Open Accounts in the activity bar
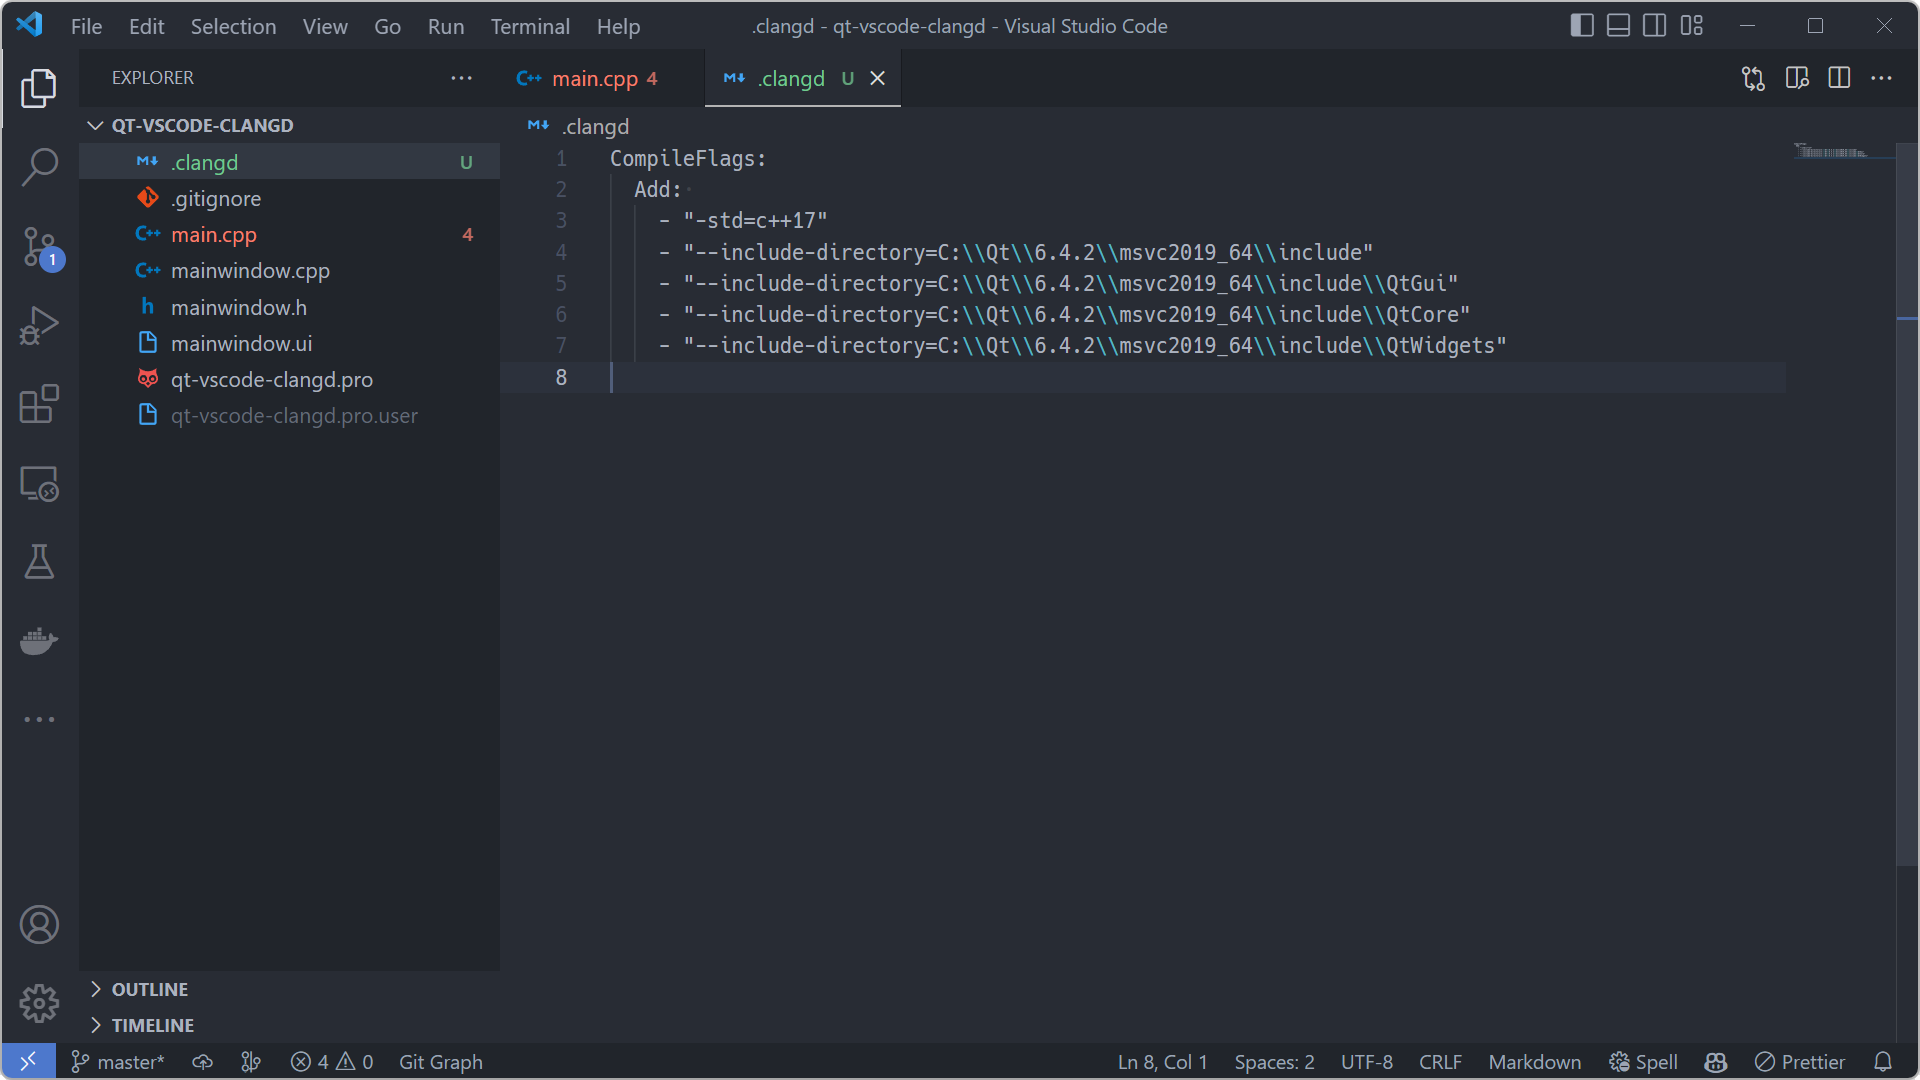 click(x=39, y=924)
